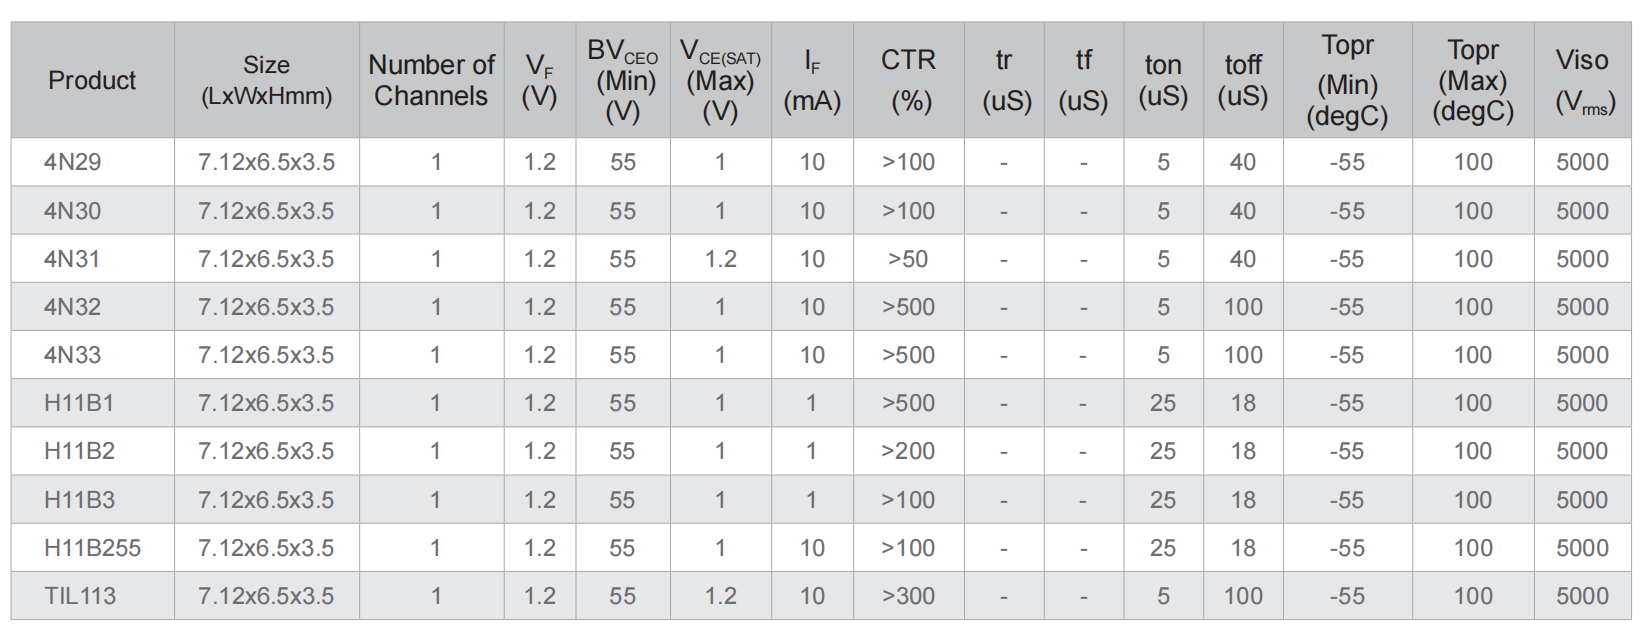Select the Viso (Vrms) column header
This screenshot has width=1648, height=629.
[x=1583, y=80]
